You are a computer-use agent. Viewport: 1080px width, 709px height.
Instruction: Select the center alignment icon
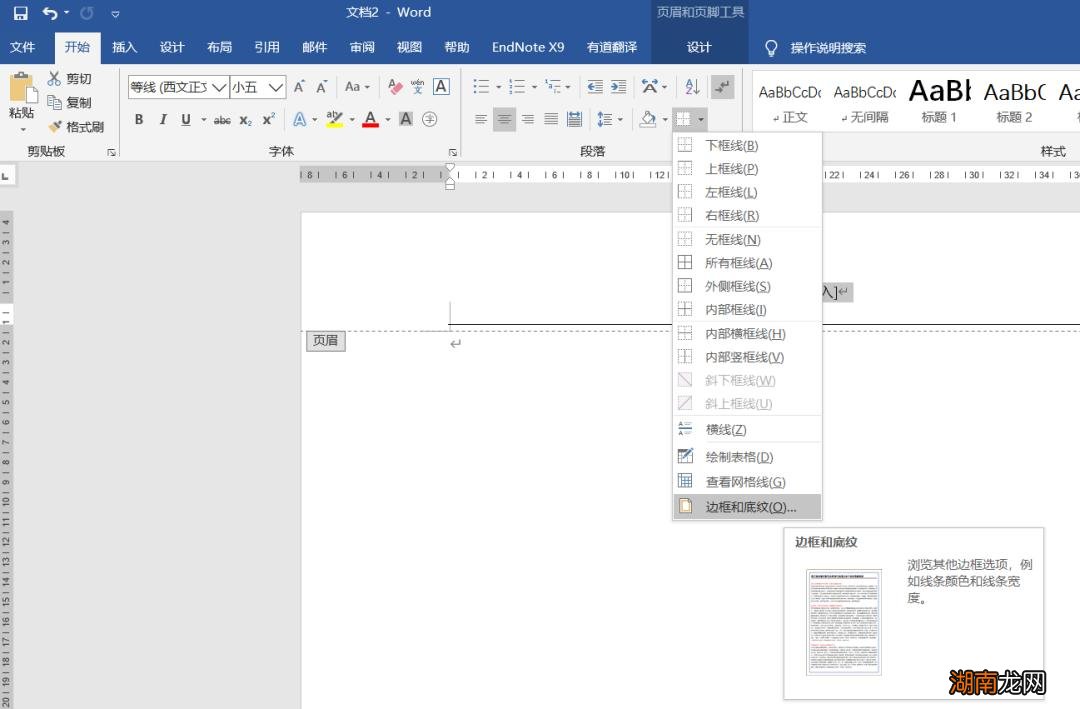504,120
